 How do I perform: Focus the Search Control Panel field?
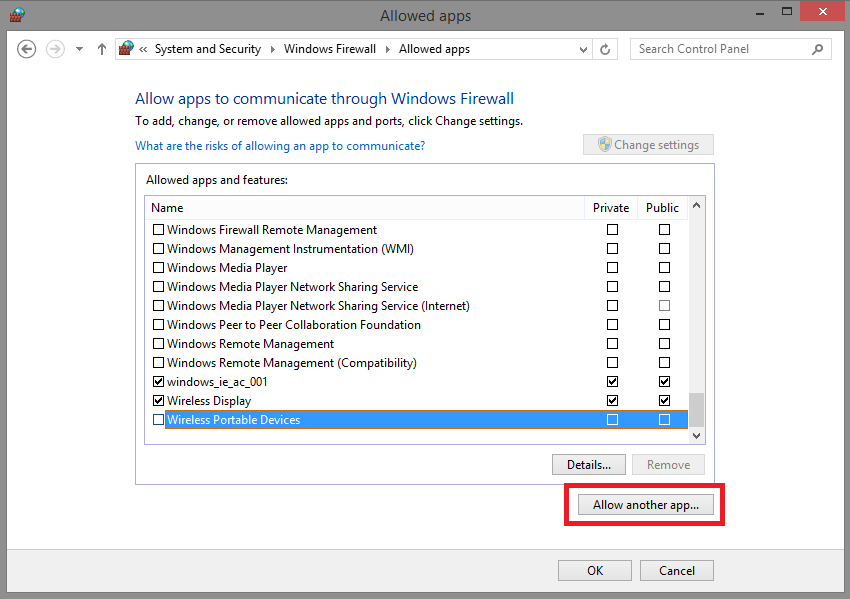coord(730,49)
